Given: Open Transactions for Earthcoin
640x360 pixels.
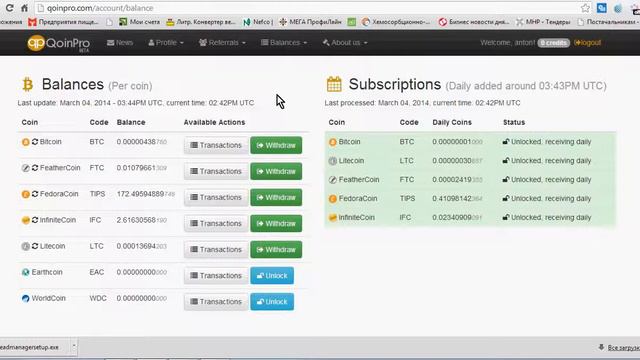Looking at the screenshot, I should (216, 276).
